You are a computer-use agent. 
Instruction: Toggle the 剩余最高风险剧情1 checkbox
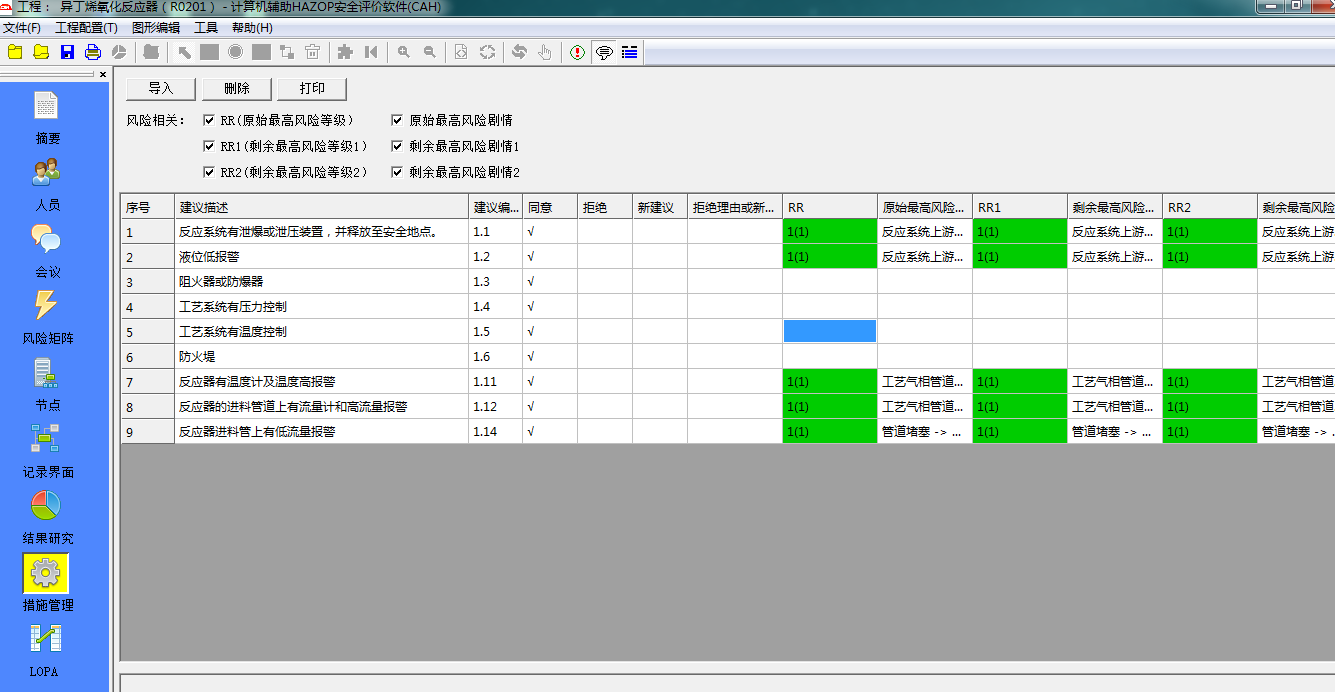tap(397, 146)
